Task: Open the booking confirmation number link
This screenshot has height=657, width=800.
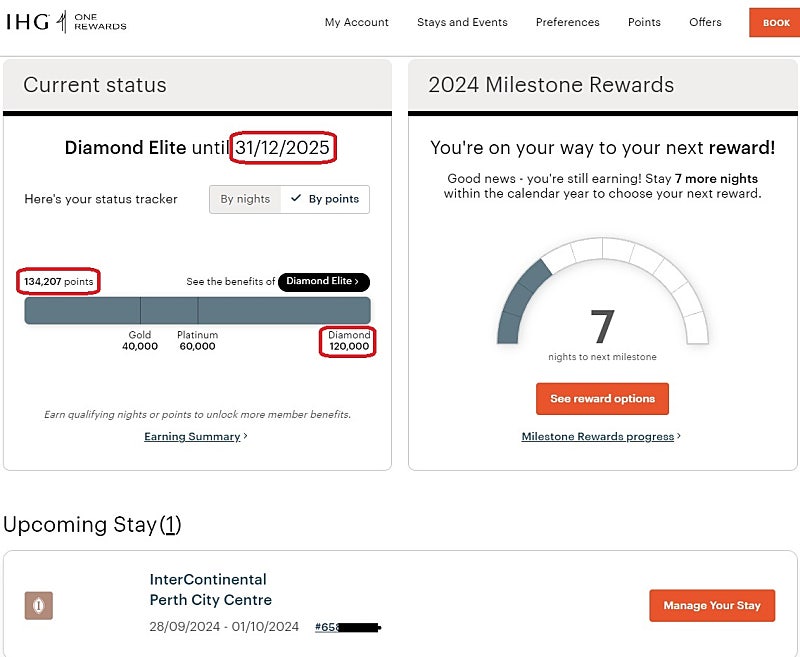Action: [348, 627]
